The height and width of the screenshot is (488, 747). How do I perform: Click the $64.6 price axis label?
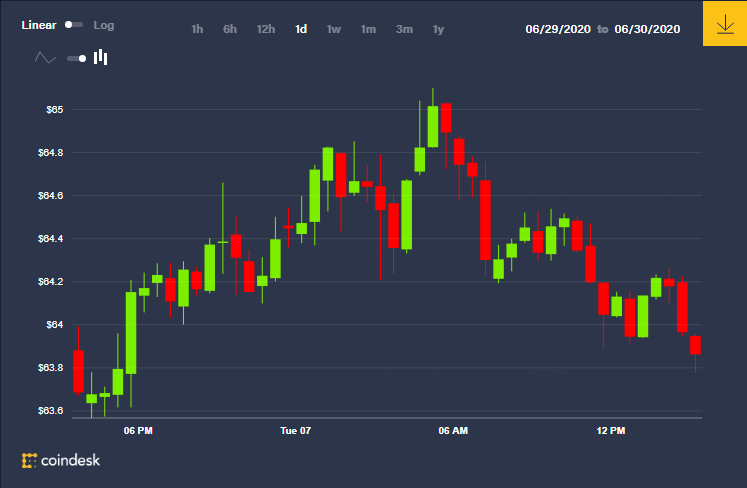(x=50, y=195)
